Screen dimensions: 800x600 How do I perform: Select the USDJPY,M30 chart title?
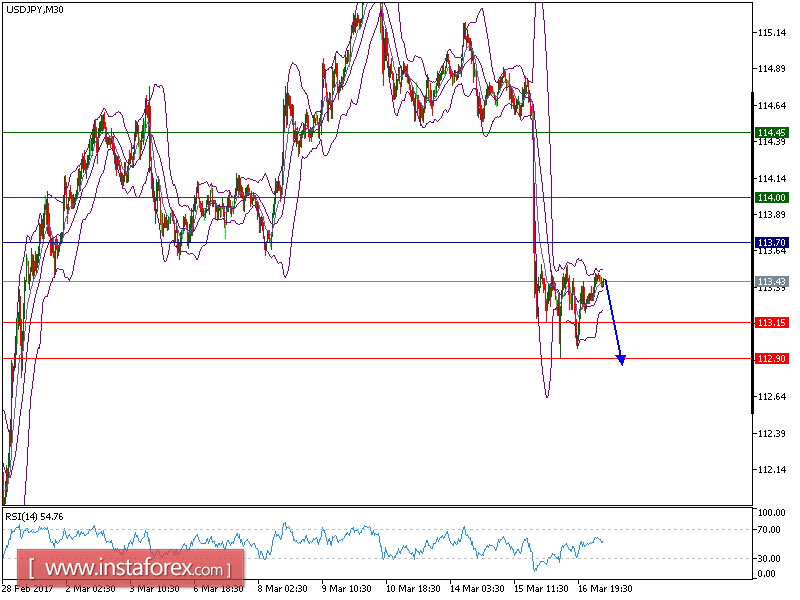35,9
